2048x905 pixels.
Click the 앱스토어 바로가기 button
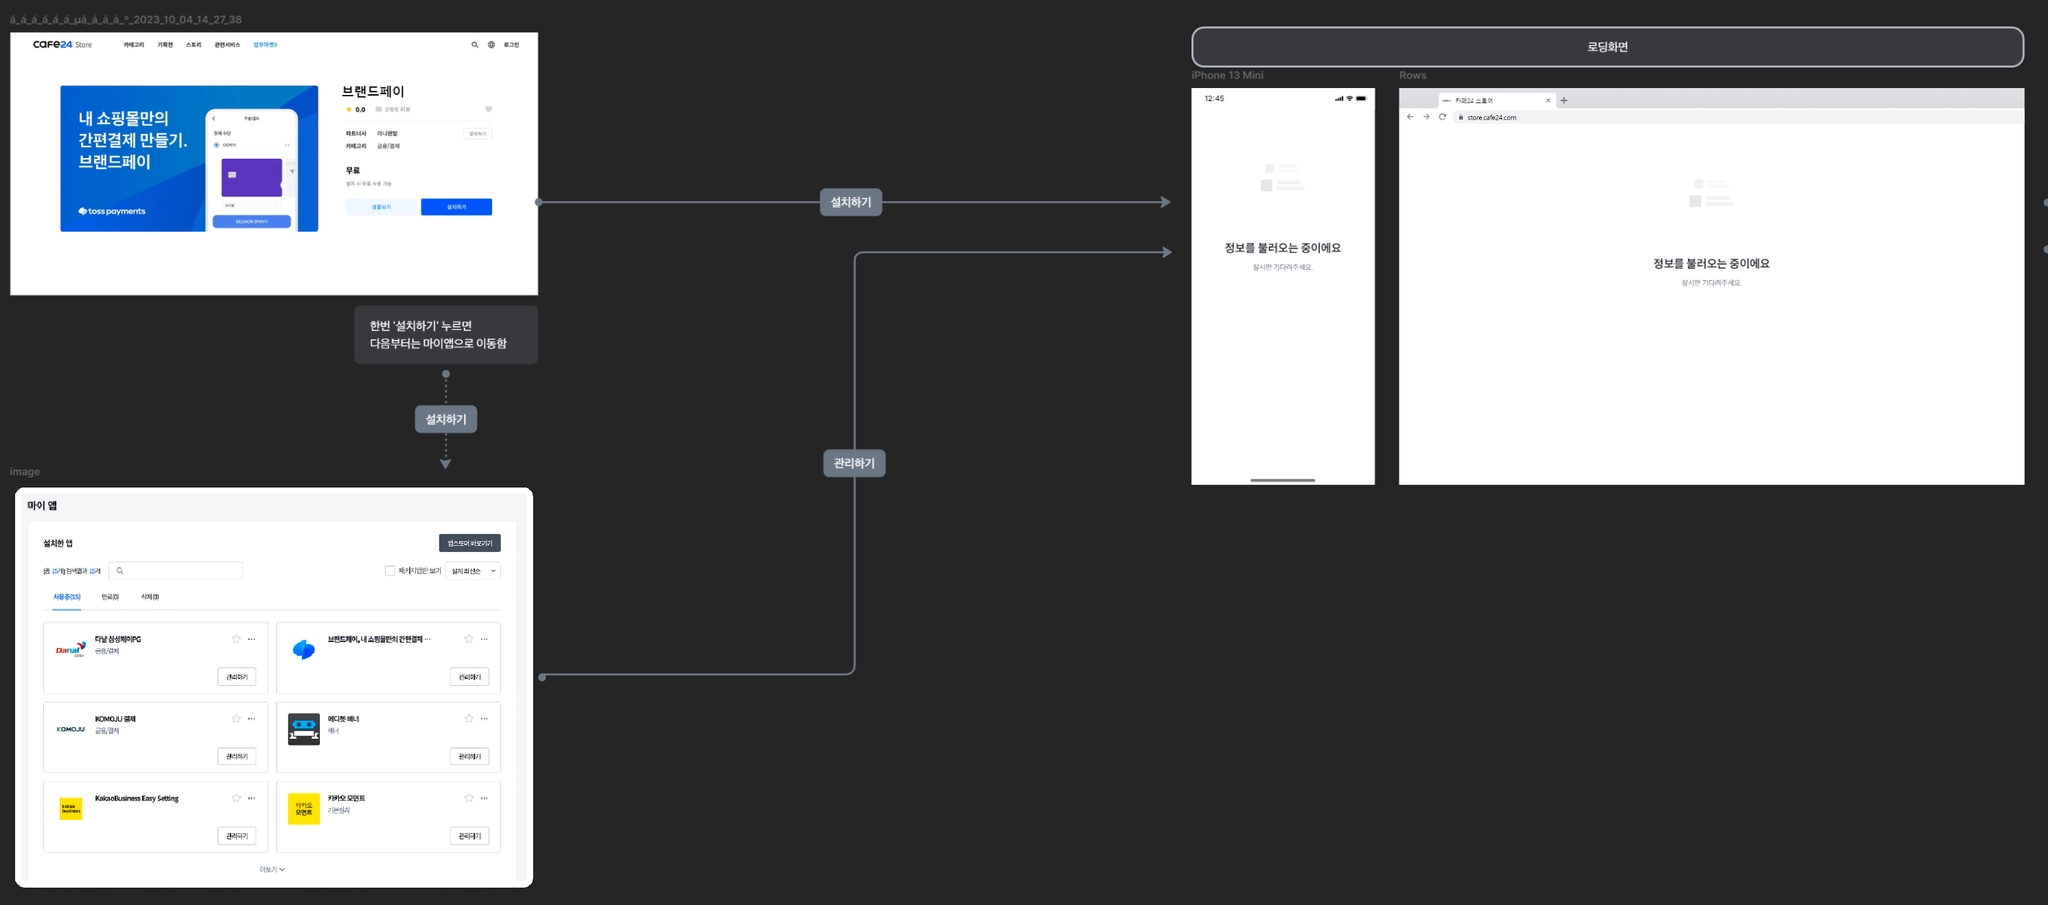click(470, 543)
